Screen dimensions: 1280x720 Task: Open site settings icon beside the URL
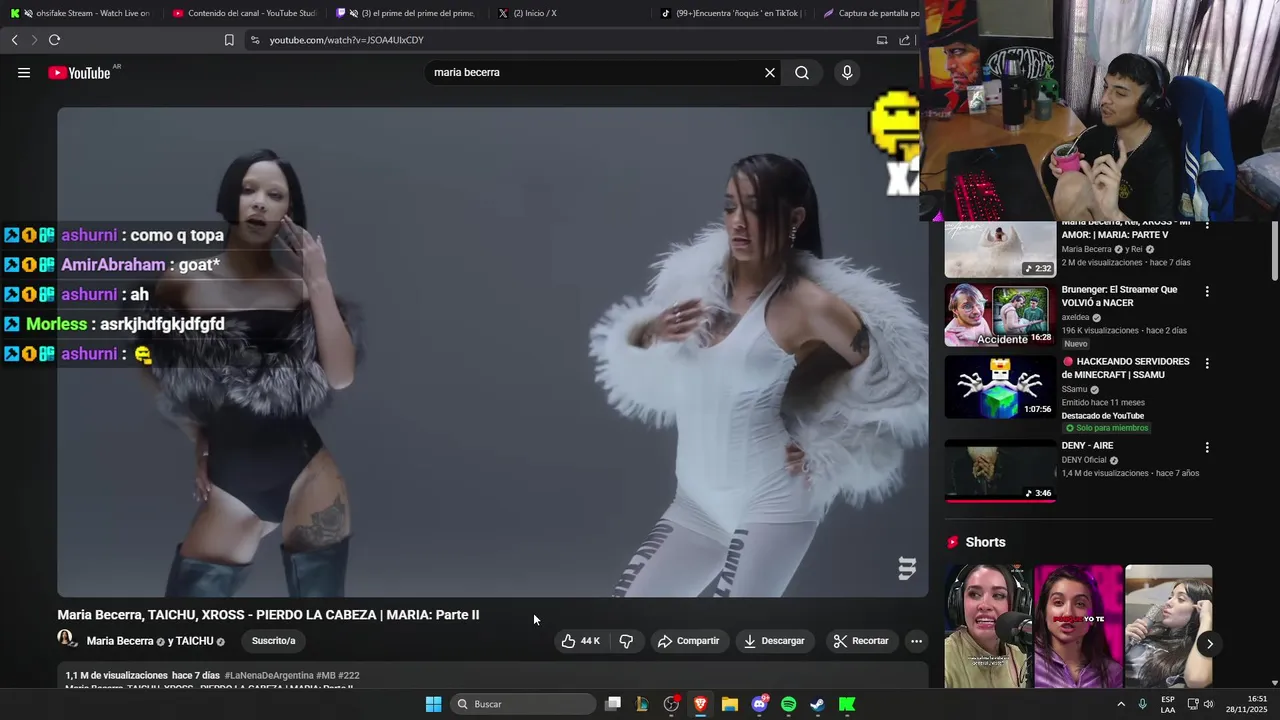point(255,40)
